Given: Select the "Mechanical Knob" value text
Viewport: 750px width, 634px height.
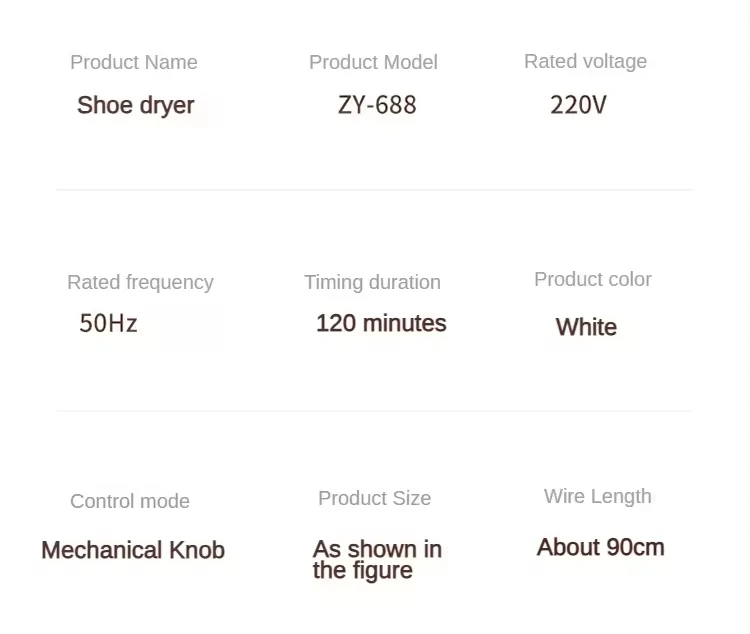Looking at the screenshot, I should 133,550.
